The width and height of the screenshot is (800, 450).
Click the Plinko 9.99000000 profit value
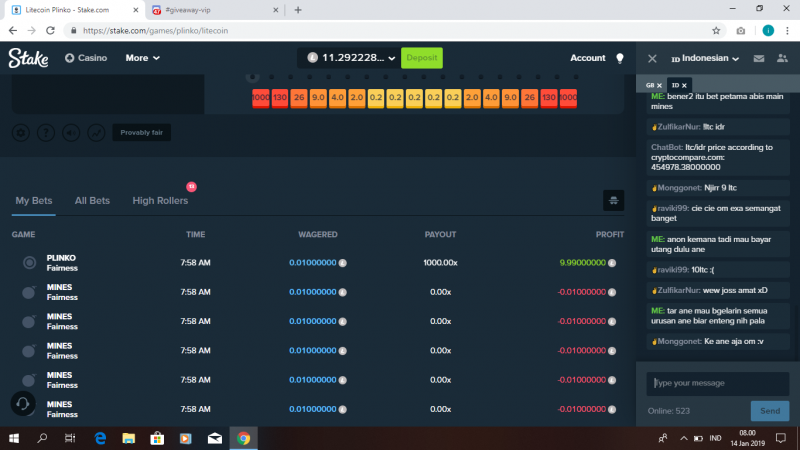coord(582,263)
